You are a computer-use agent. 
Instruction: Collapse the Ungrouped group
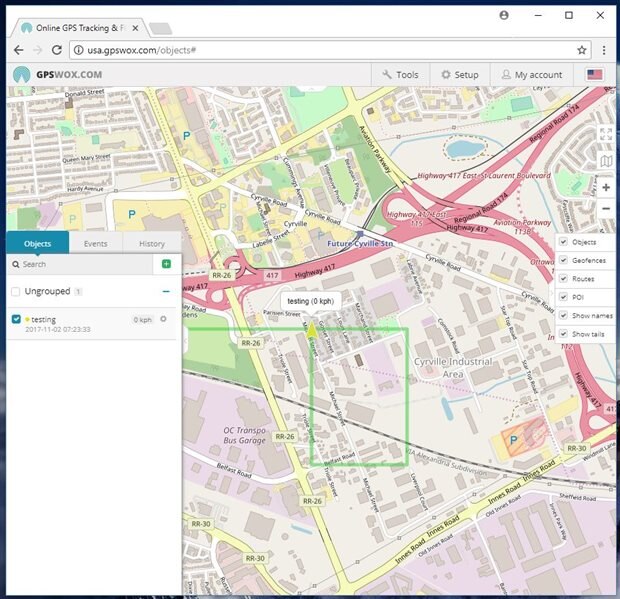tap(166, 291)
